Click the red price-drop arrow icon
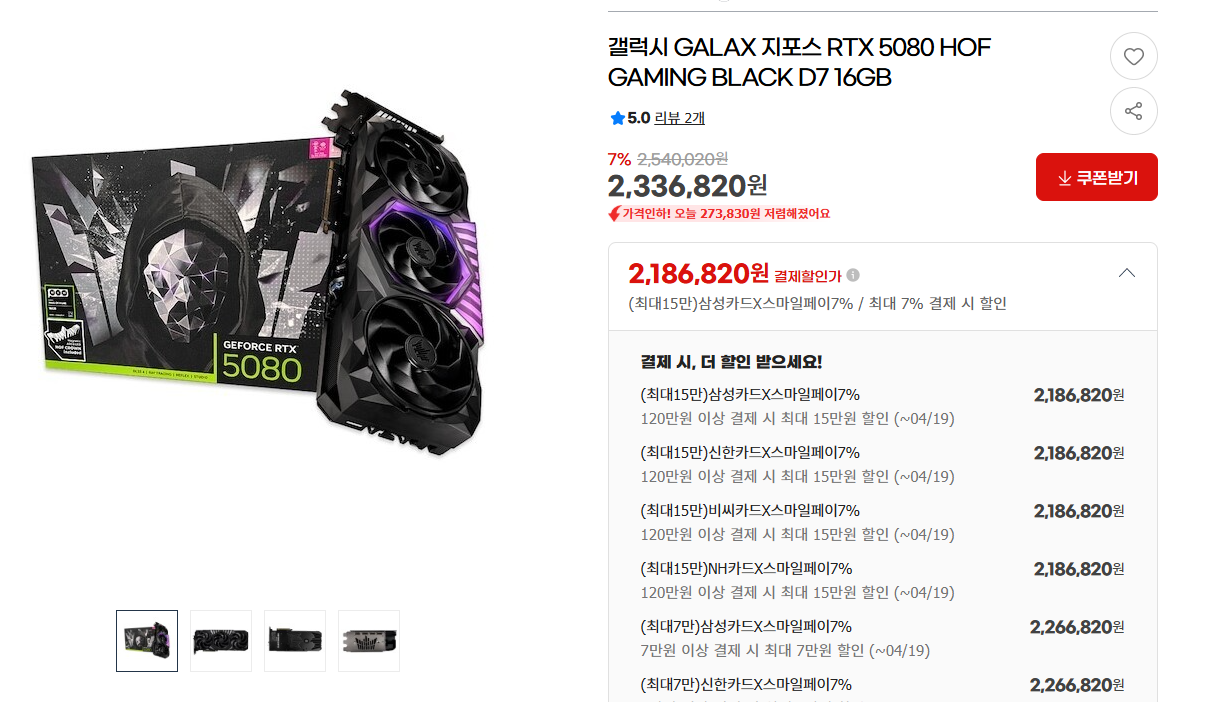This screenshot has height=702, width=1224. tap(614, 213)
